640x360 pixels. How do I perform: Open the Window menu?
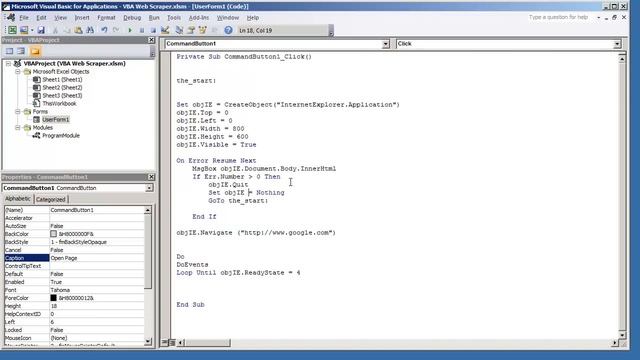click(228, 18)
